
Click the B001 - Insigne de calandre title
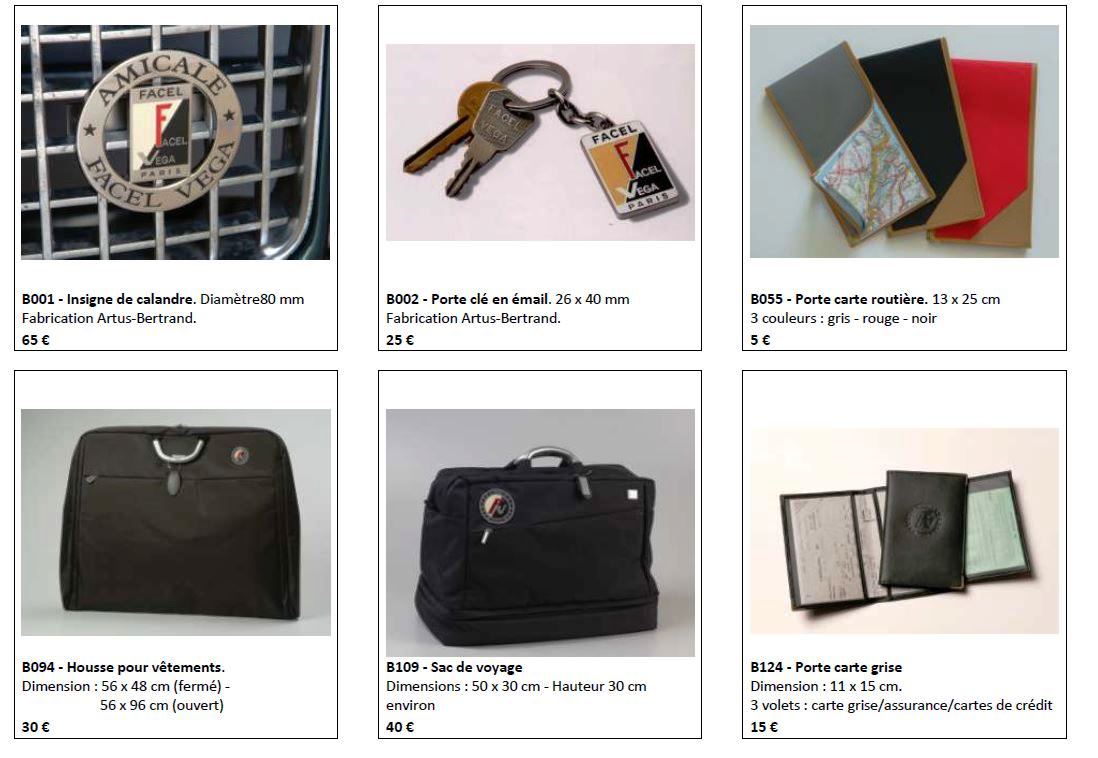109,299
